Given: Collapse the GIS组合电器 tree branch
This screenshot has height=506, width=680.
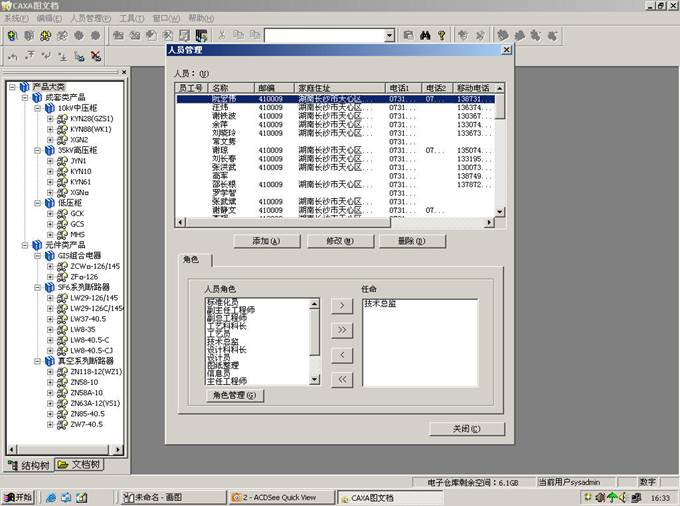Looking at the screenshot, I should pyautogui.click(x=38, y=255).
